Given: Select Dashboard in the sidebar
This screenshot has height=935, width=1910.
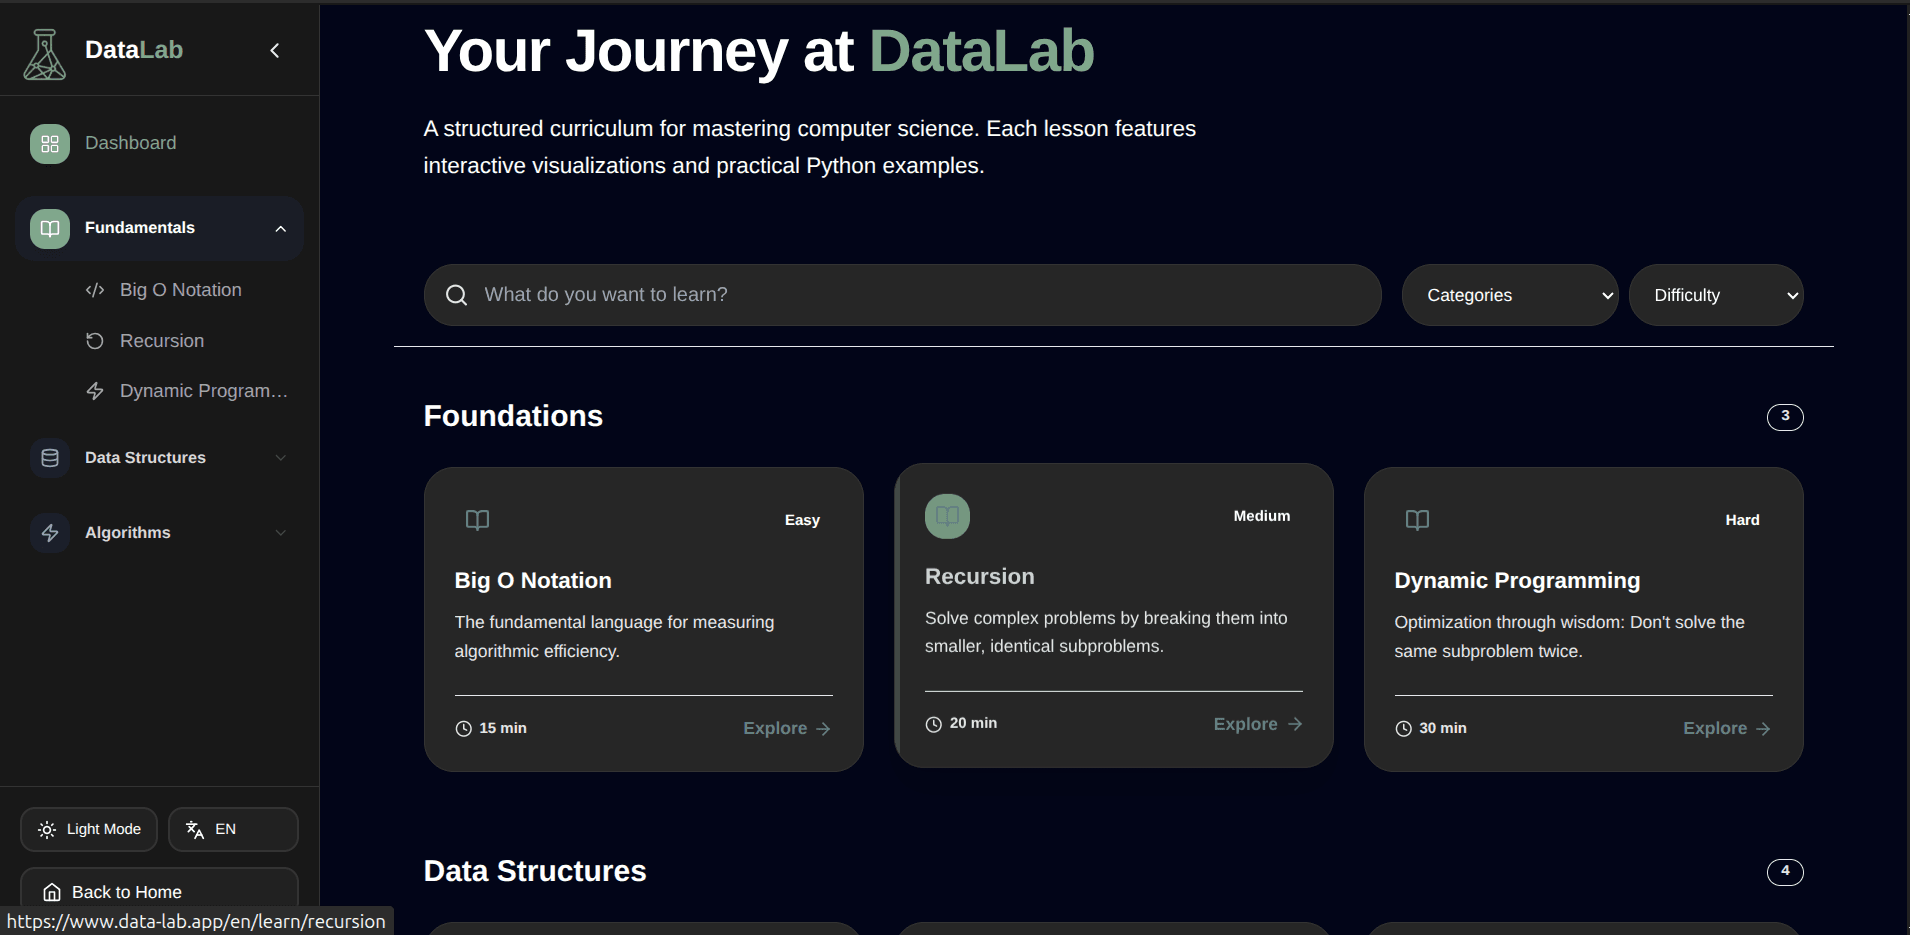Looking at the screenshot, I should pyautogui.click(x=130, y=143).
